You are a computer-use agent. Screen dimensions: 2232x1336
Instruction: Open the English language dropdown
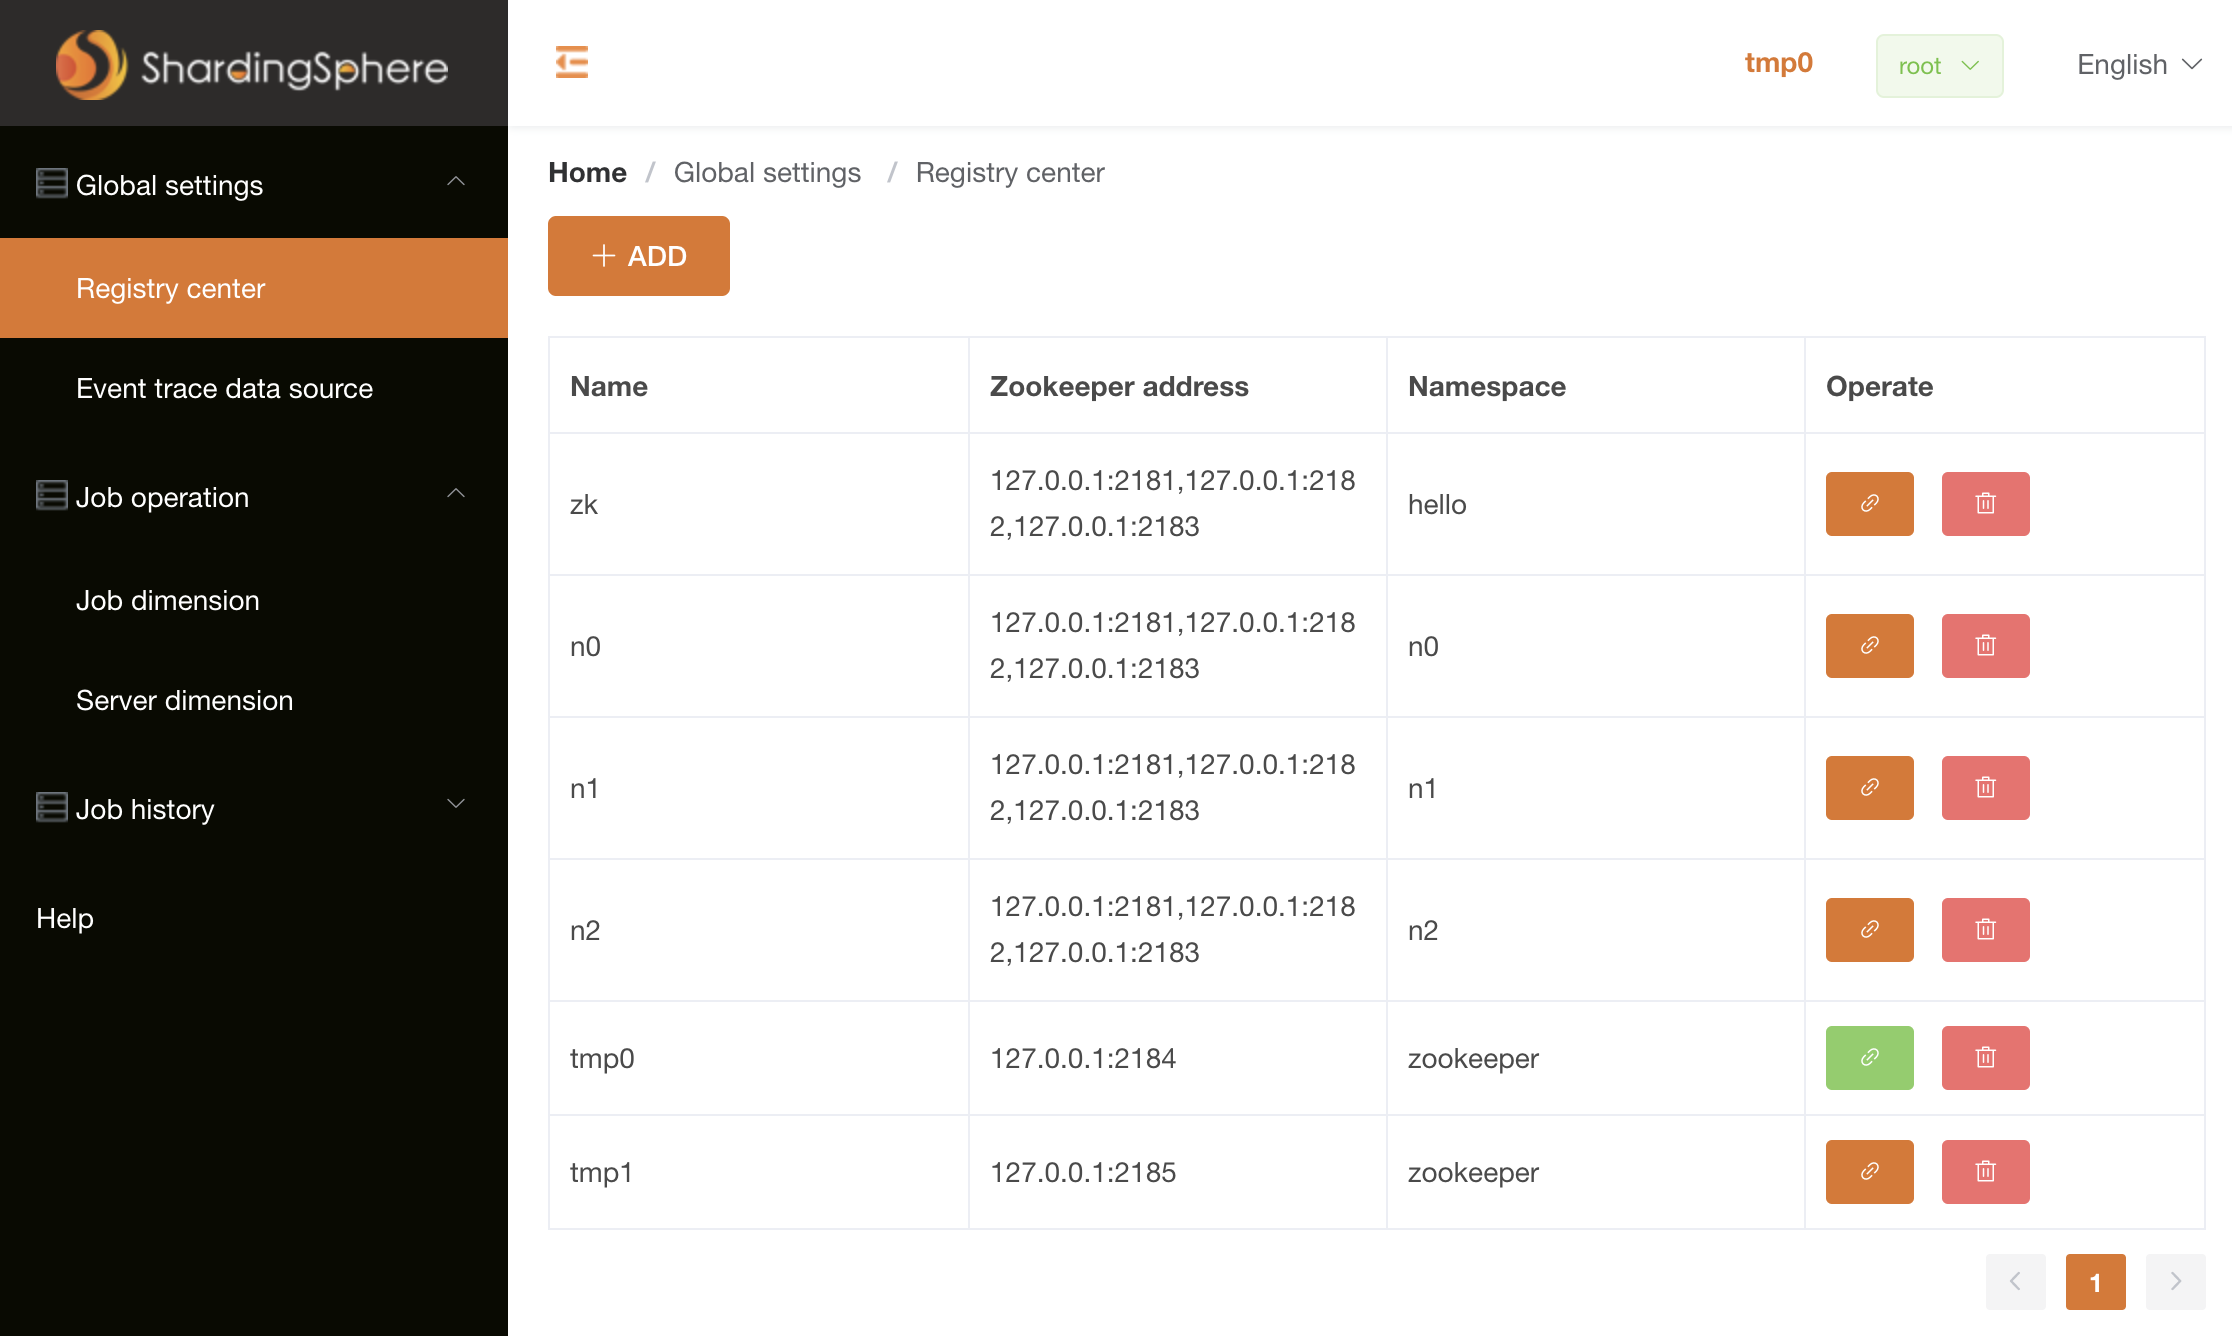pos(2138,65)
